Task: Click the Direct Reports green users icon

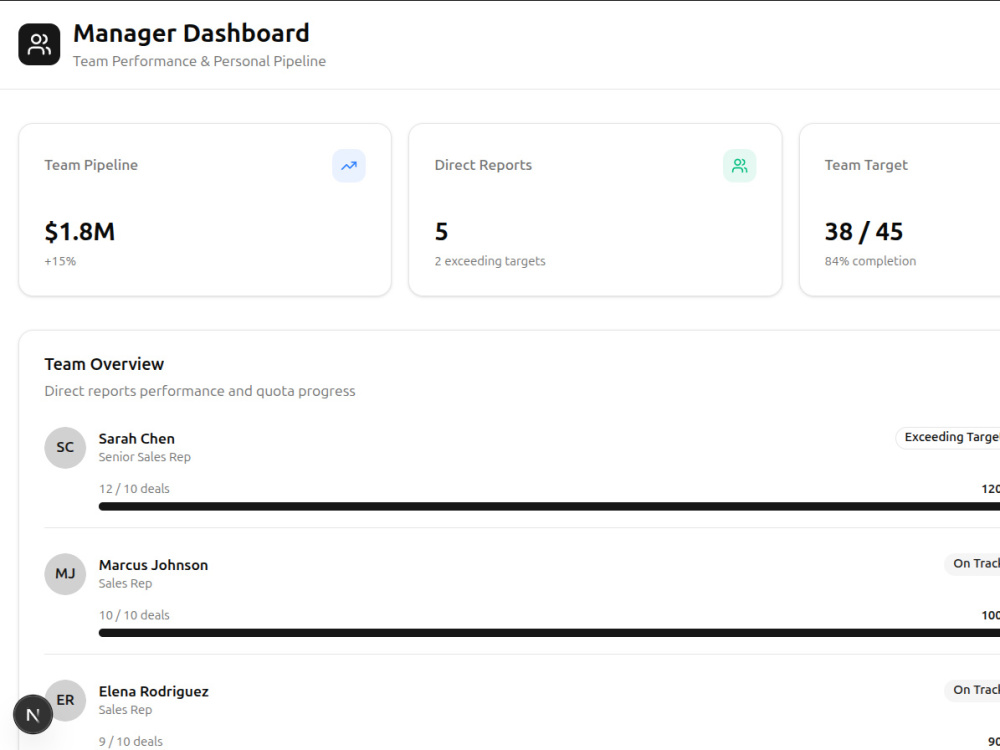Action: pyautogui.click(x=740, y=166)
